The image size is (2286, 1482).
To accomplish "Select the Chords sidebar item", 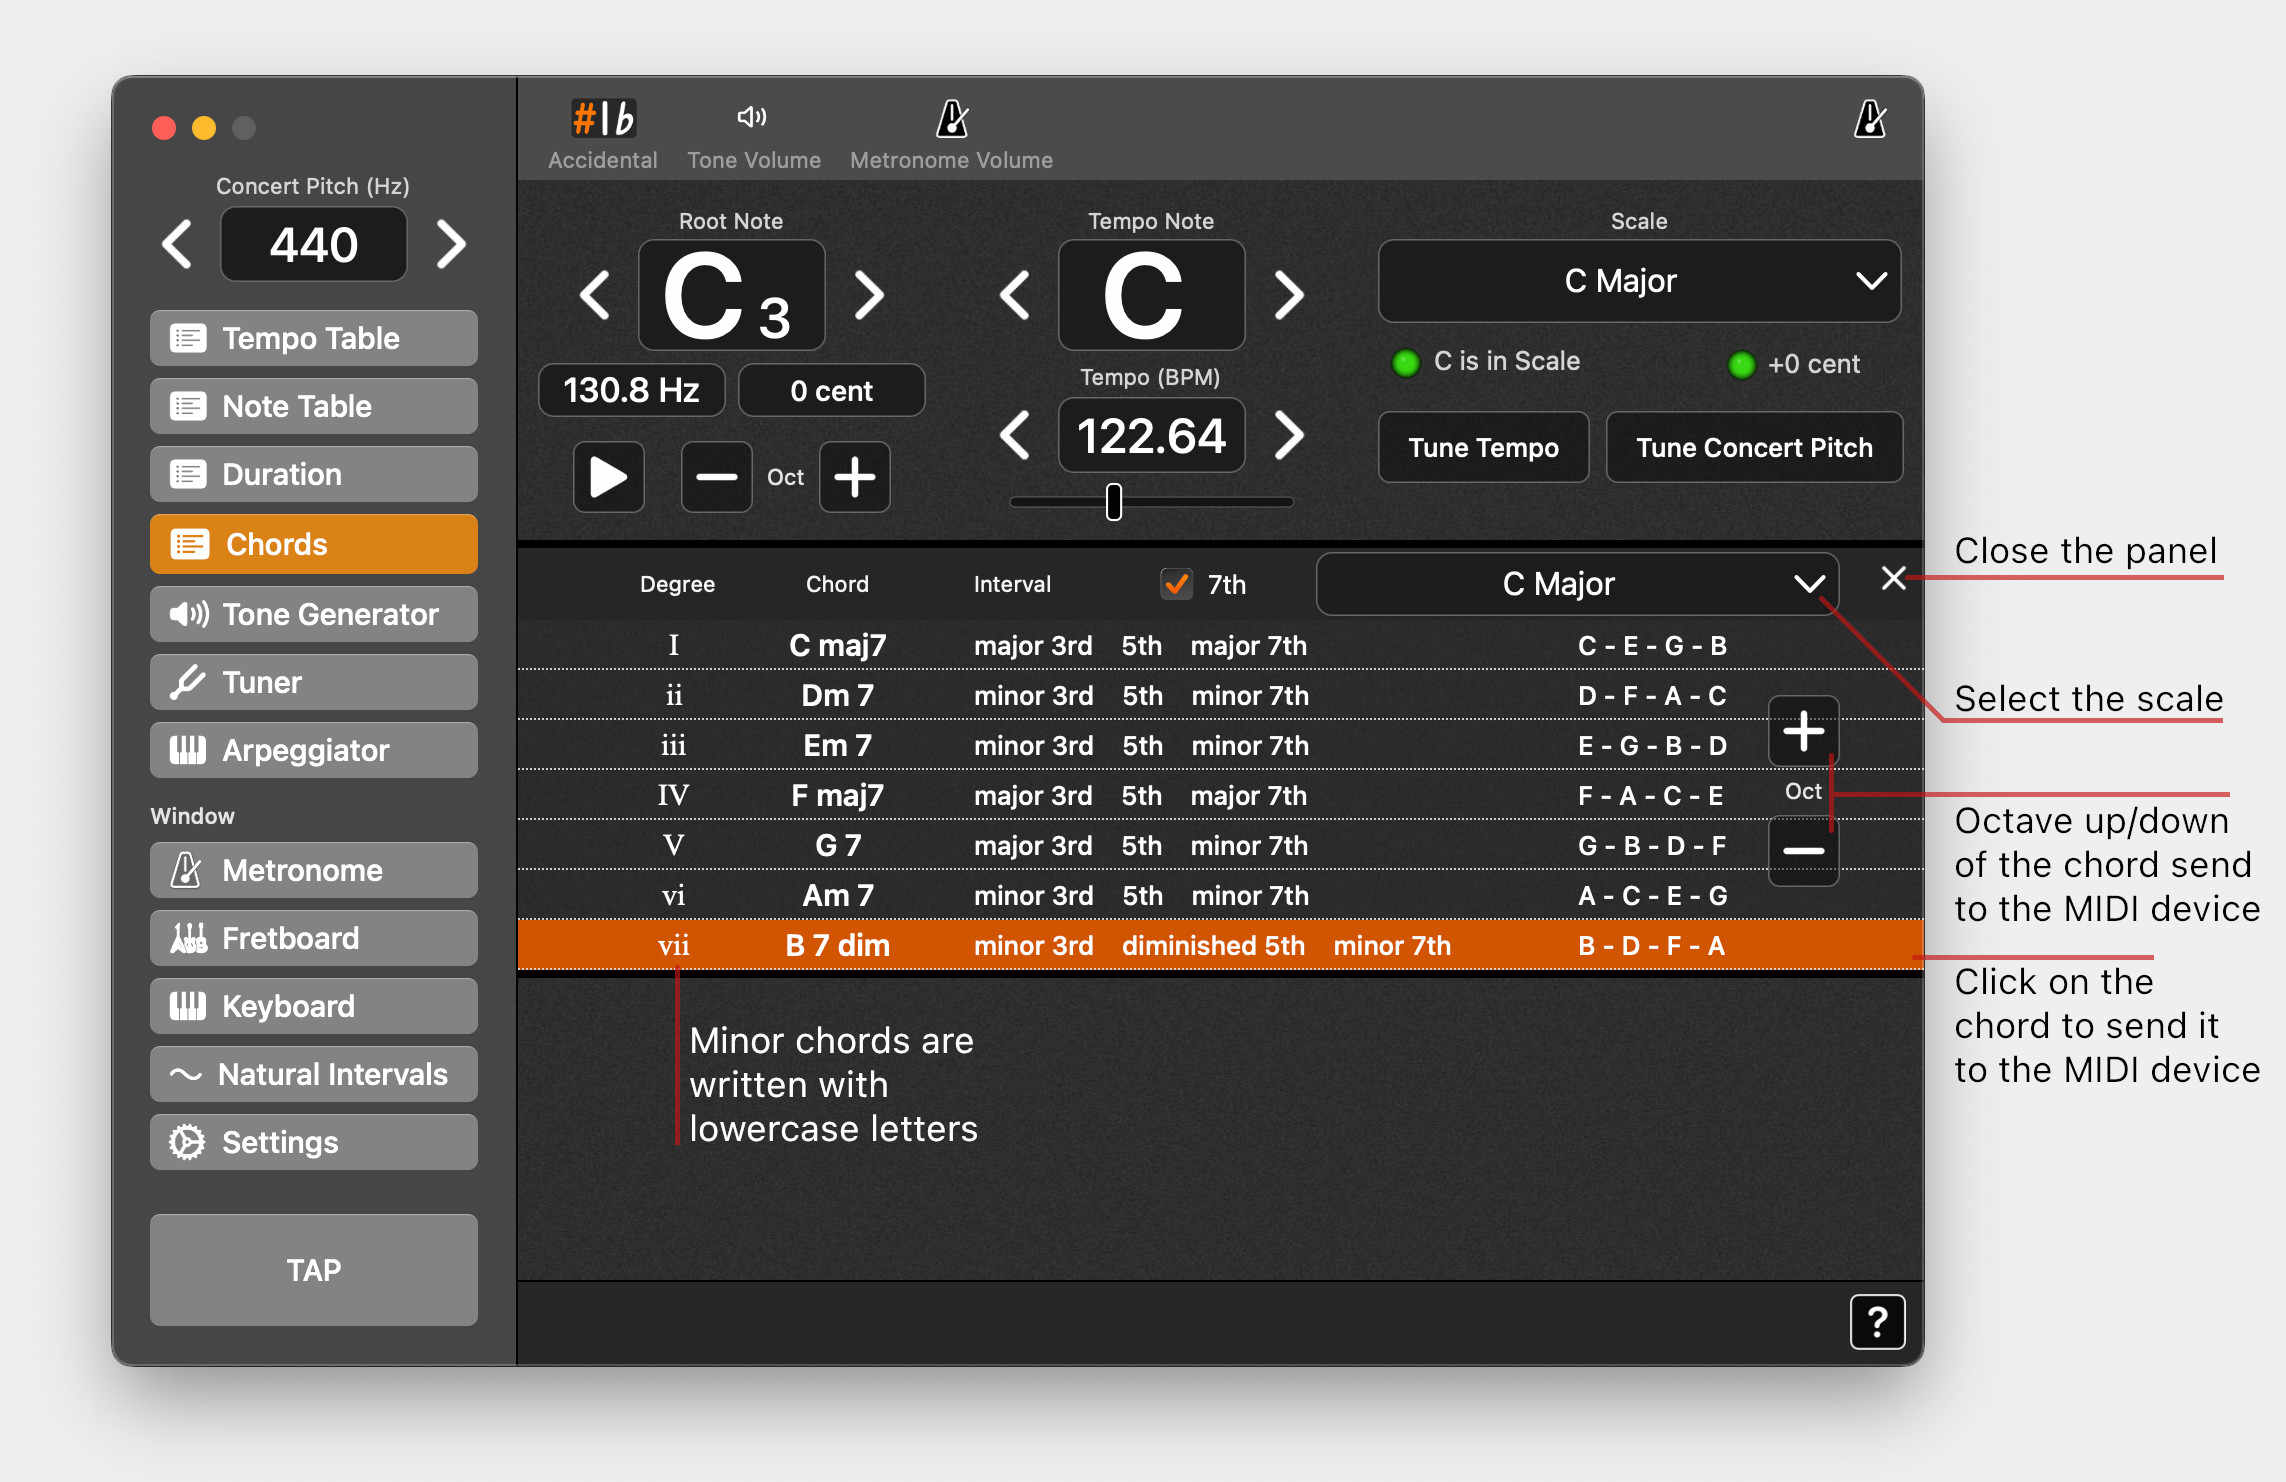I will (314, 544).
